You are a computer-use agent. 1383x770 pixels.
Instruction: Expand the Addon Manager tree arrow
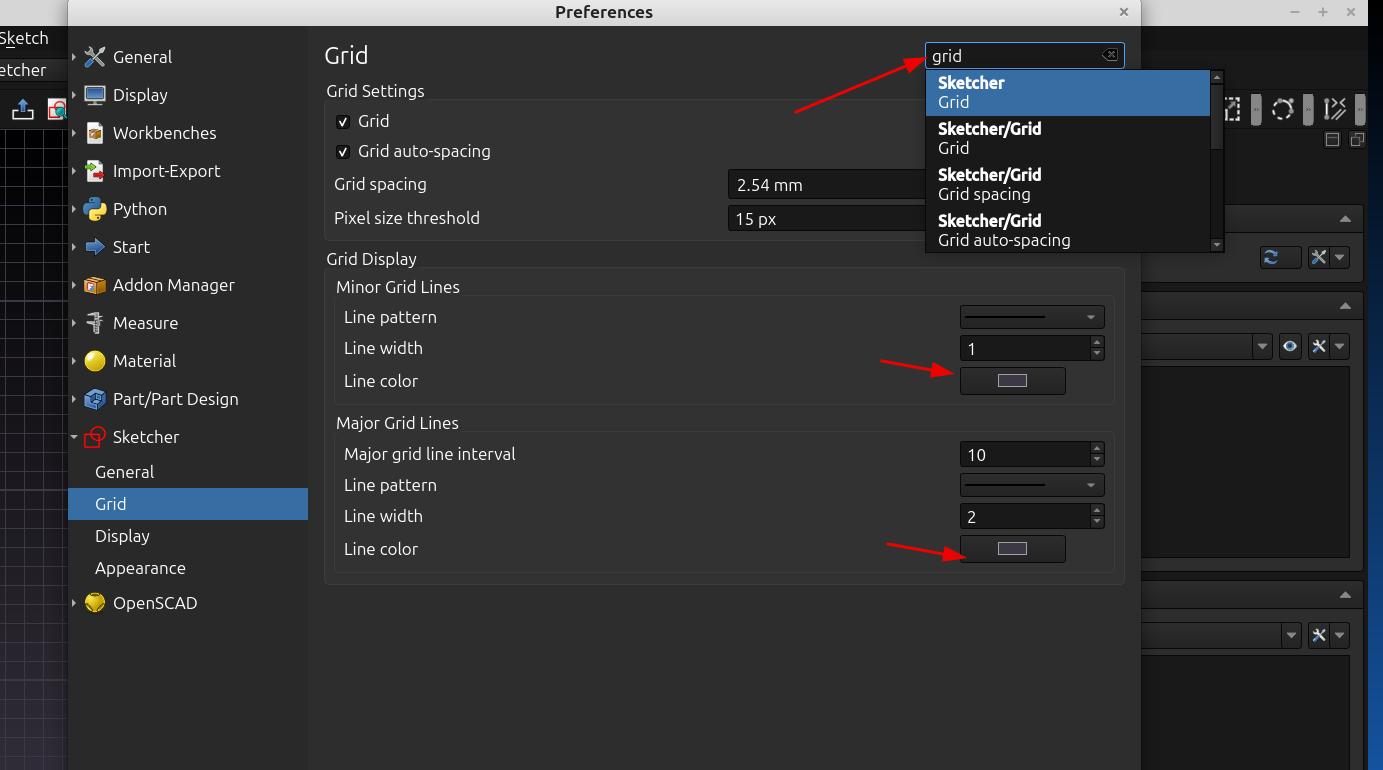coord(74,285)
